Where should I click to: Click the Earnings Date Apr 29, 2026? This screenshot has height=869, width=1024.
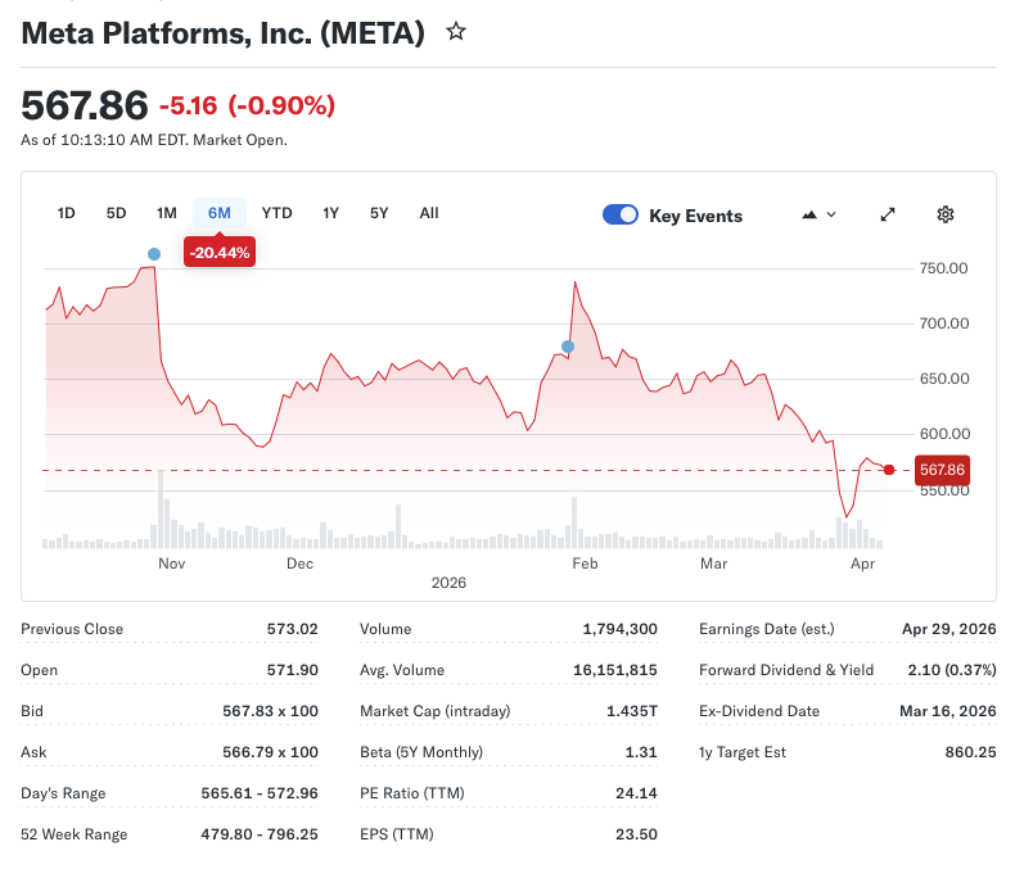tap(949, 629)
